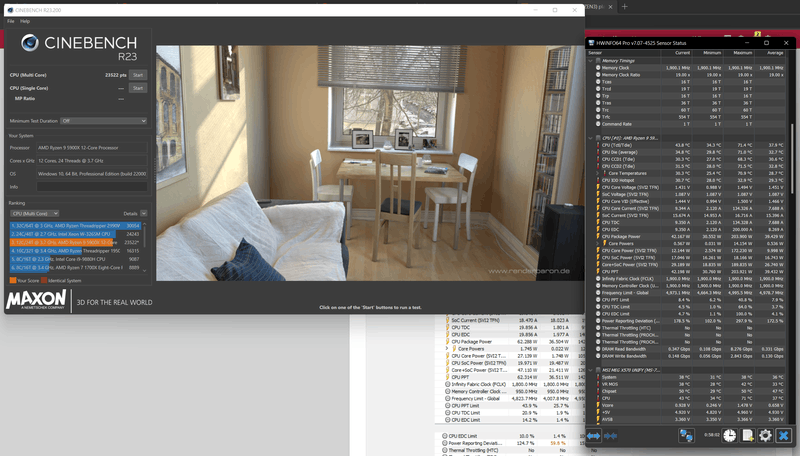This screenshot has width=800, height=456.
Task: Select ranking row Threadripper 195C
Action: click(75, 251)
